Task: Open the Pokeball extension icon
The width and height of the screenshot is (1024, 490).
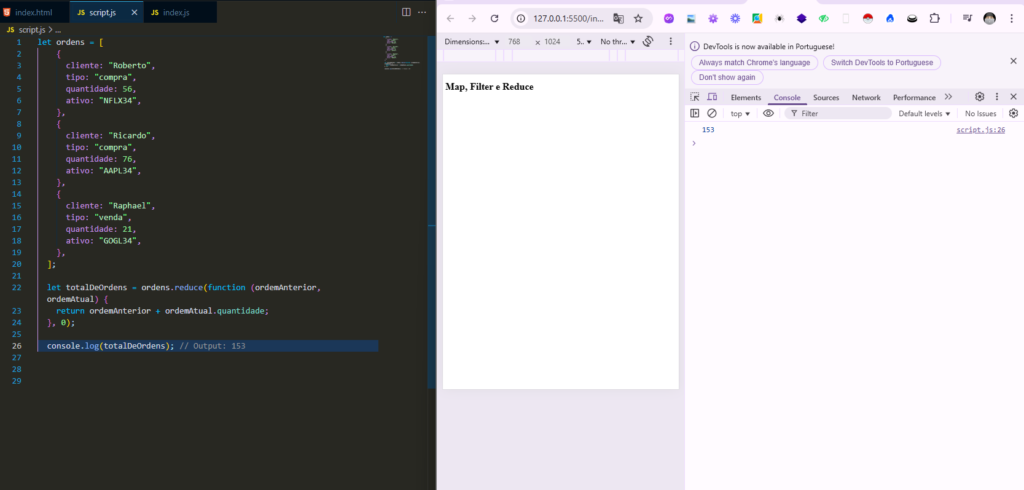Action: 868,18
